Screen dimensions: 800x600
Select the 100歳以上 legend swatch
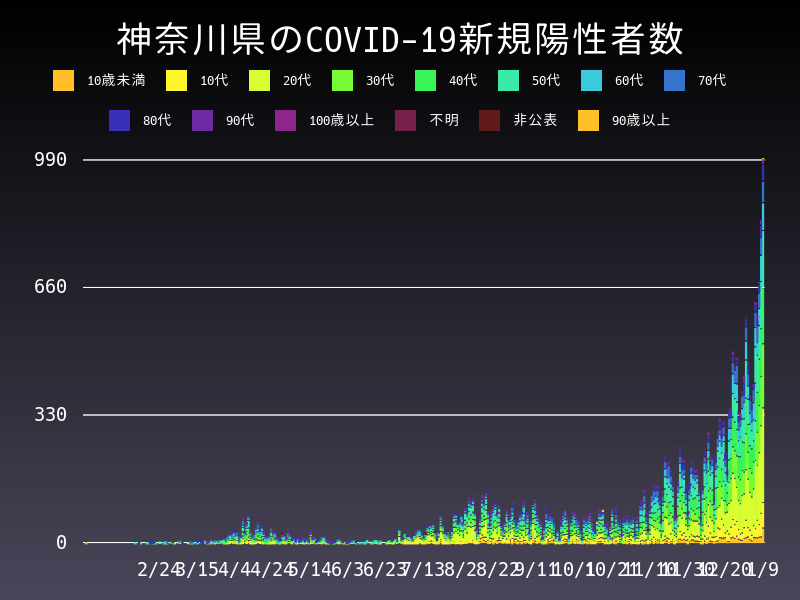coord(286,120)
